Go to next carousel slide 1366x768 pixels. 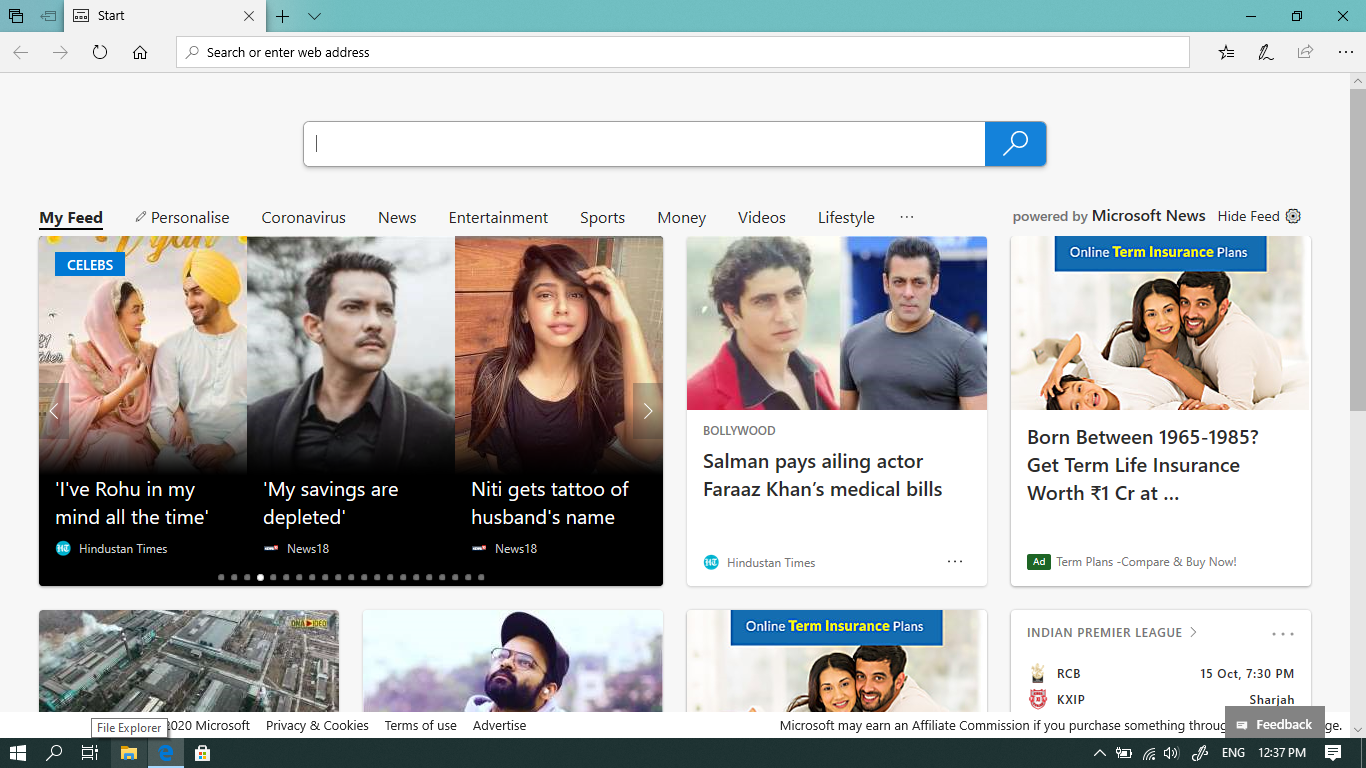(x=648, y=411)
